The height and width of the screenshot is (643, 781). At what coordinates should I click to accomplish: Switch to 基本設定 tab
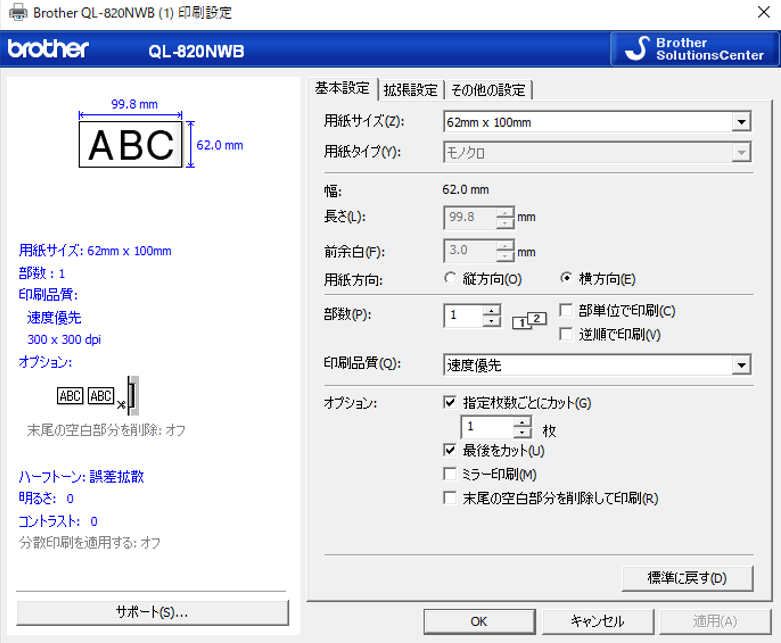pyautogui.click(x=342, y=89)
